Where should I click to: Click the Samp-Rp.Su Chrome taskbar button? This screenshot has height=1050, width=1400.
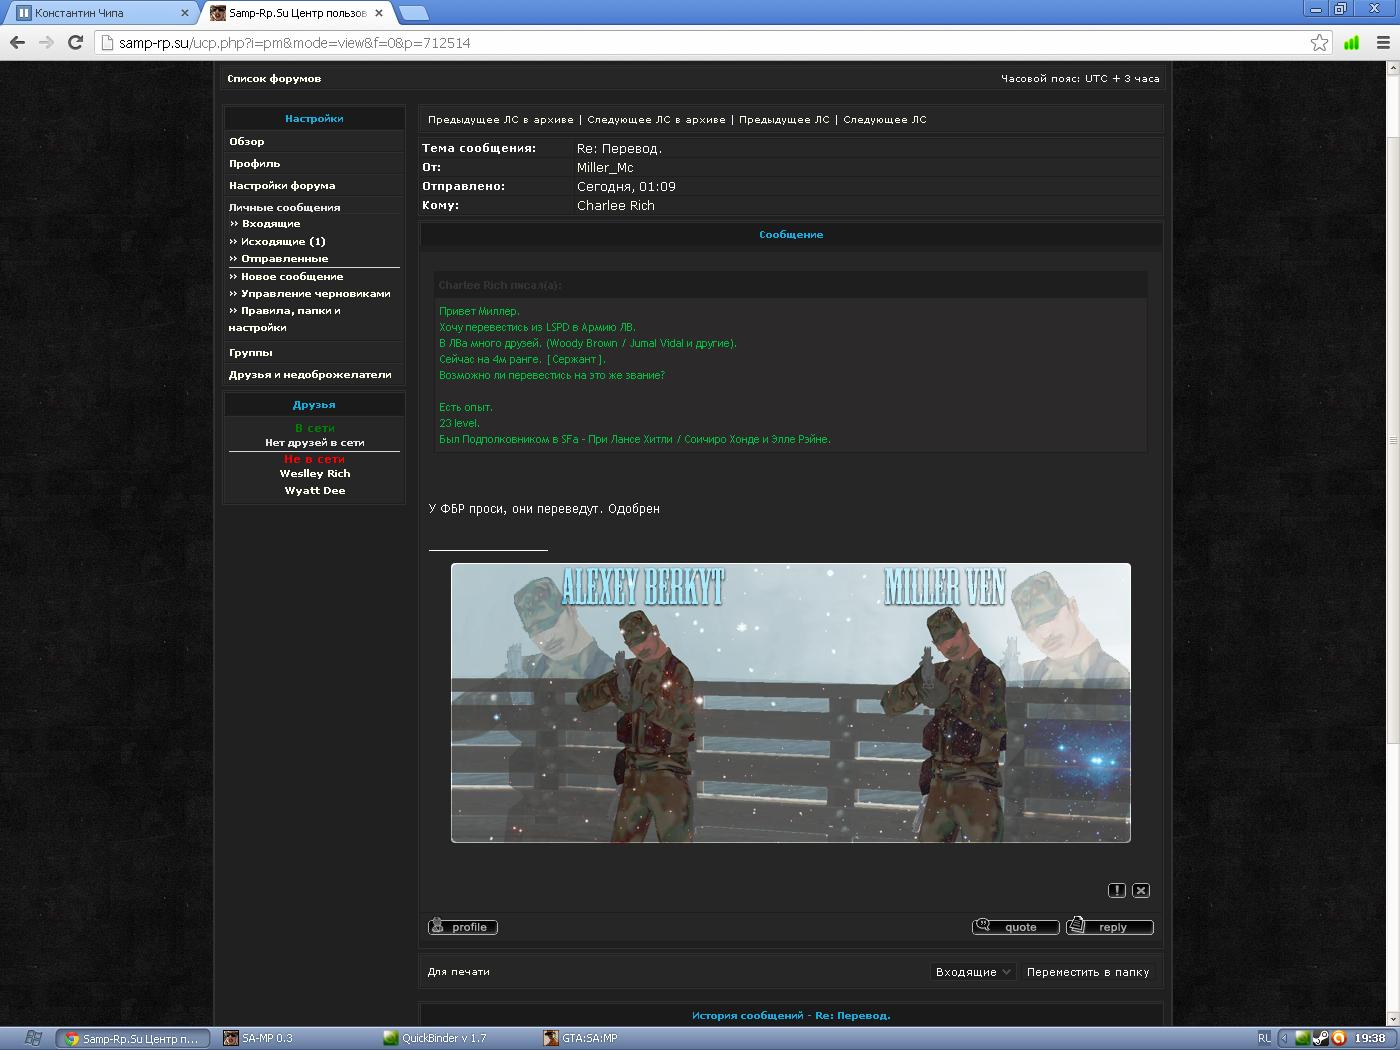pos(134,1038)
